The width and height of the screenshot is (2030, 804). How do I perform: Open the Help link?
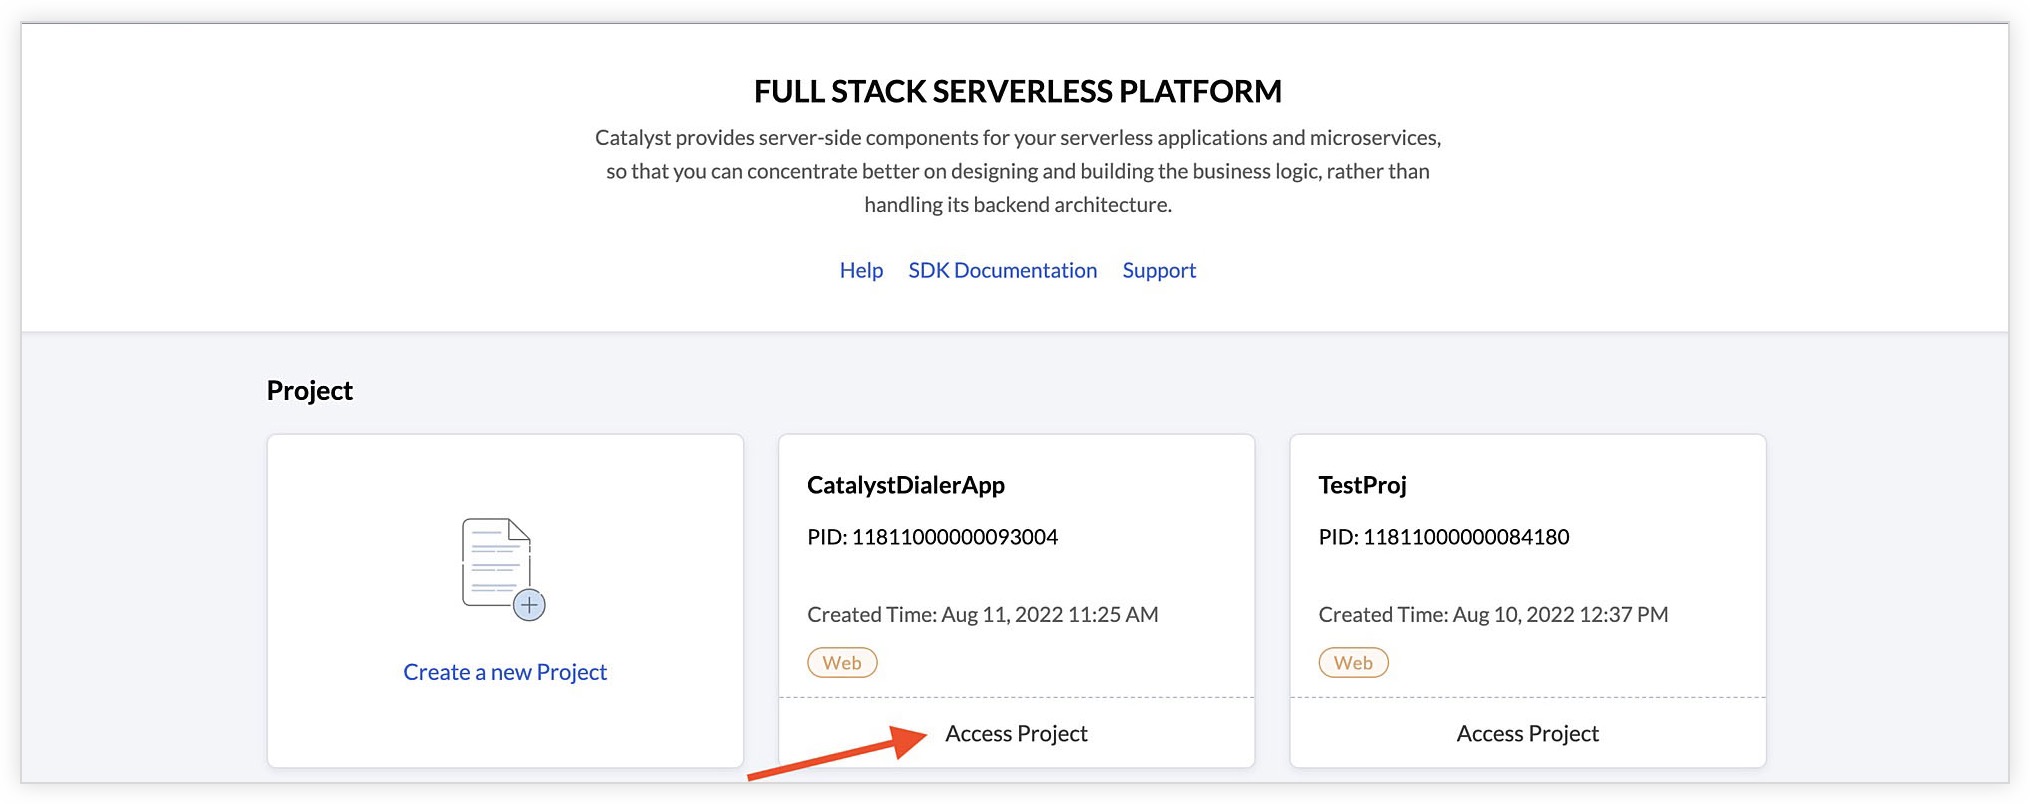click(x=861, y=270)
